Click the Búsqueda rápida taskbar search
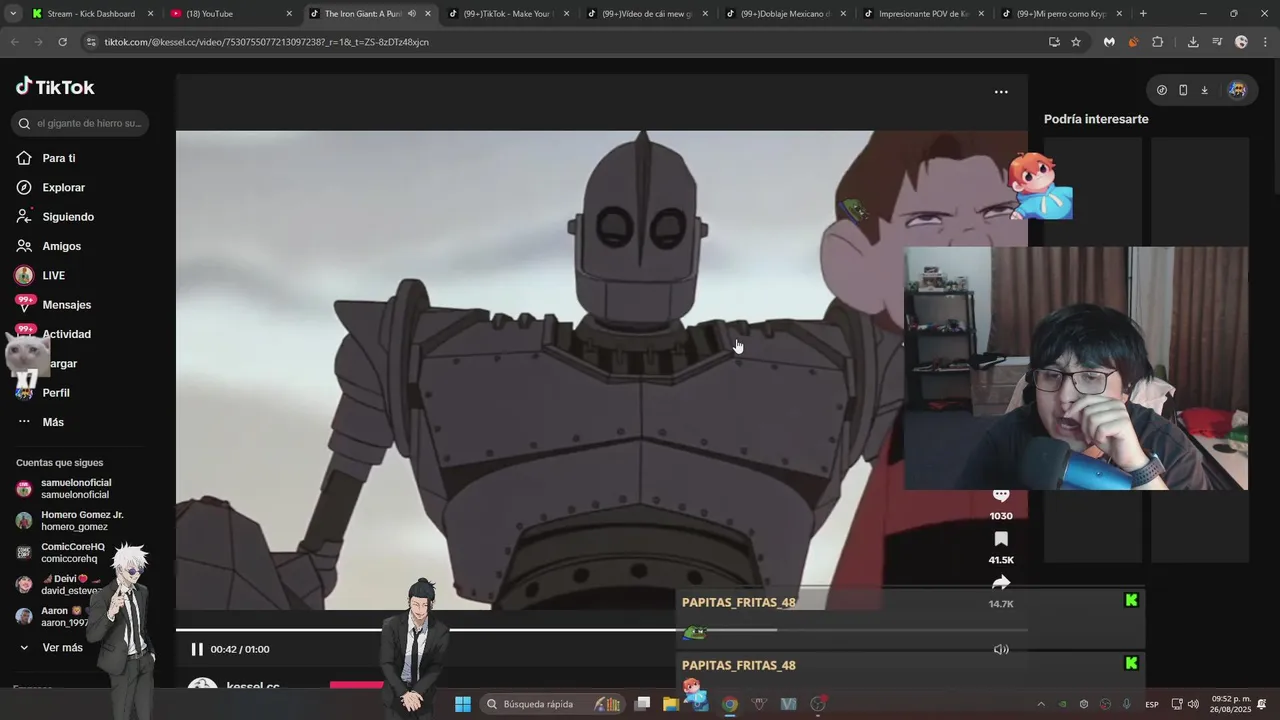 [552, 704]
